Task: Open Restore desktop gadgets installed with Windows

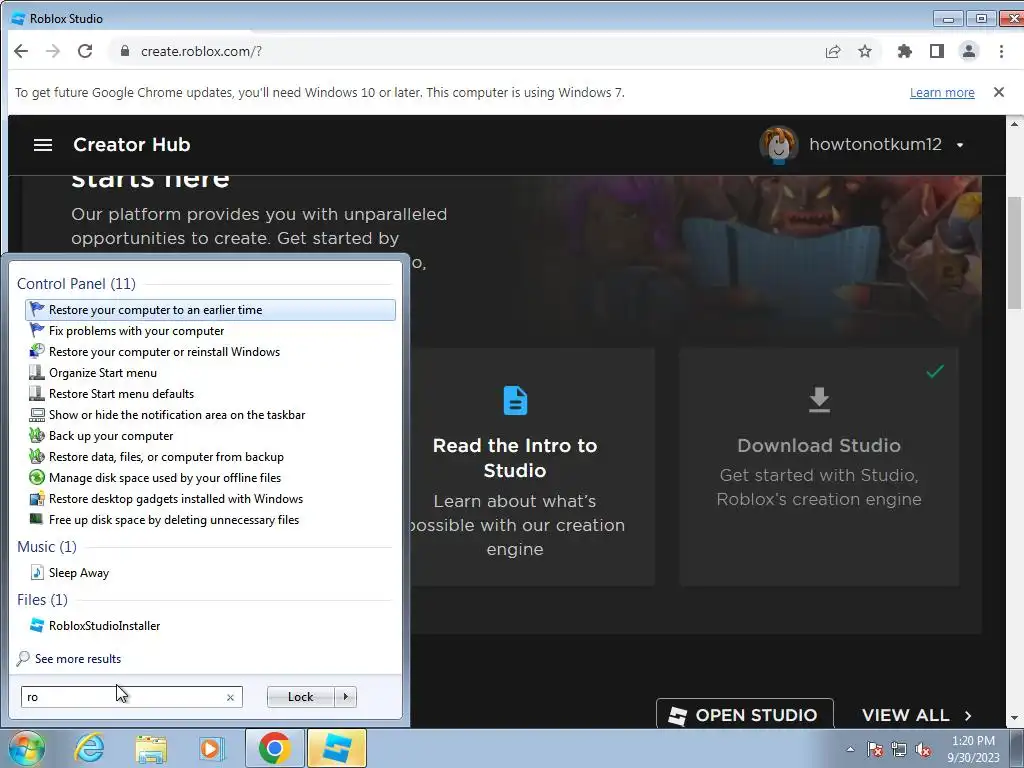Action: pyautogui.click(x=210, y=498)
